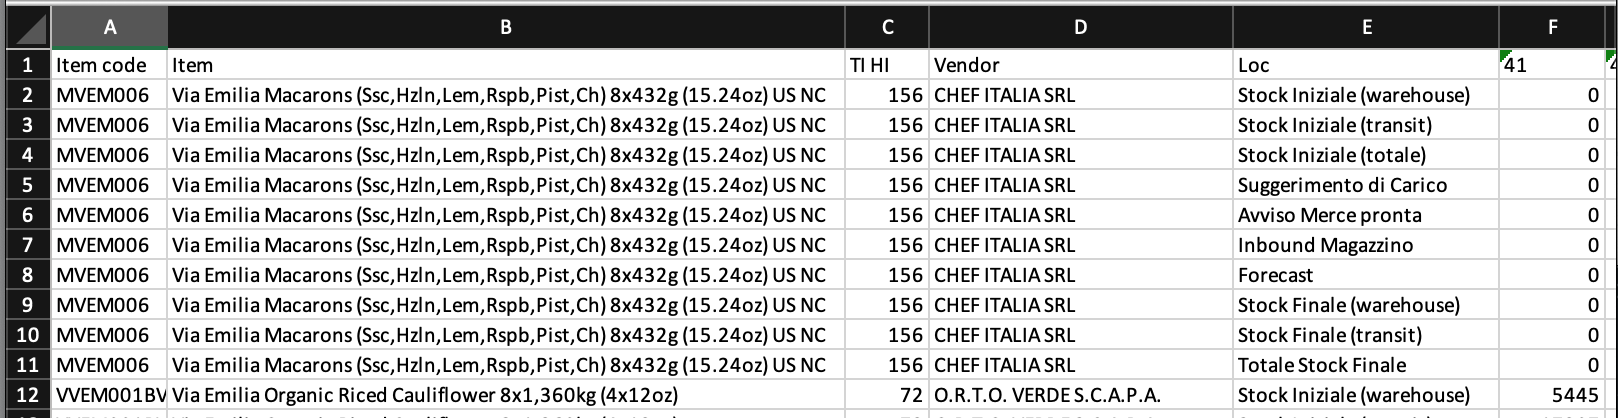This screenshot has width=1618, height=418.
Task: Select column D header
Action: [x=1080, y=28]
